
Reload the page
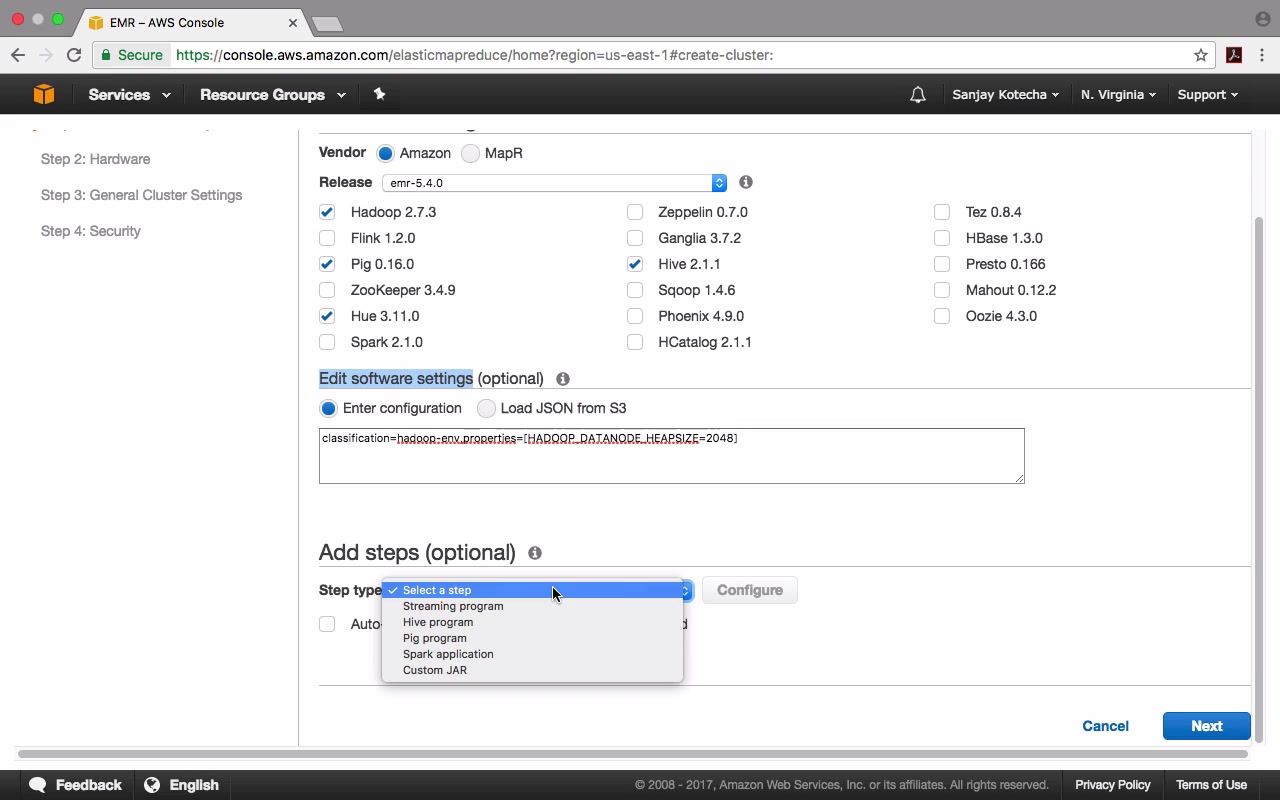pos(74,55)
